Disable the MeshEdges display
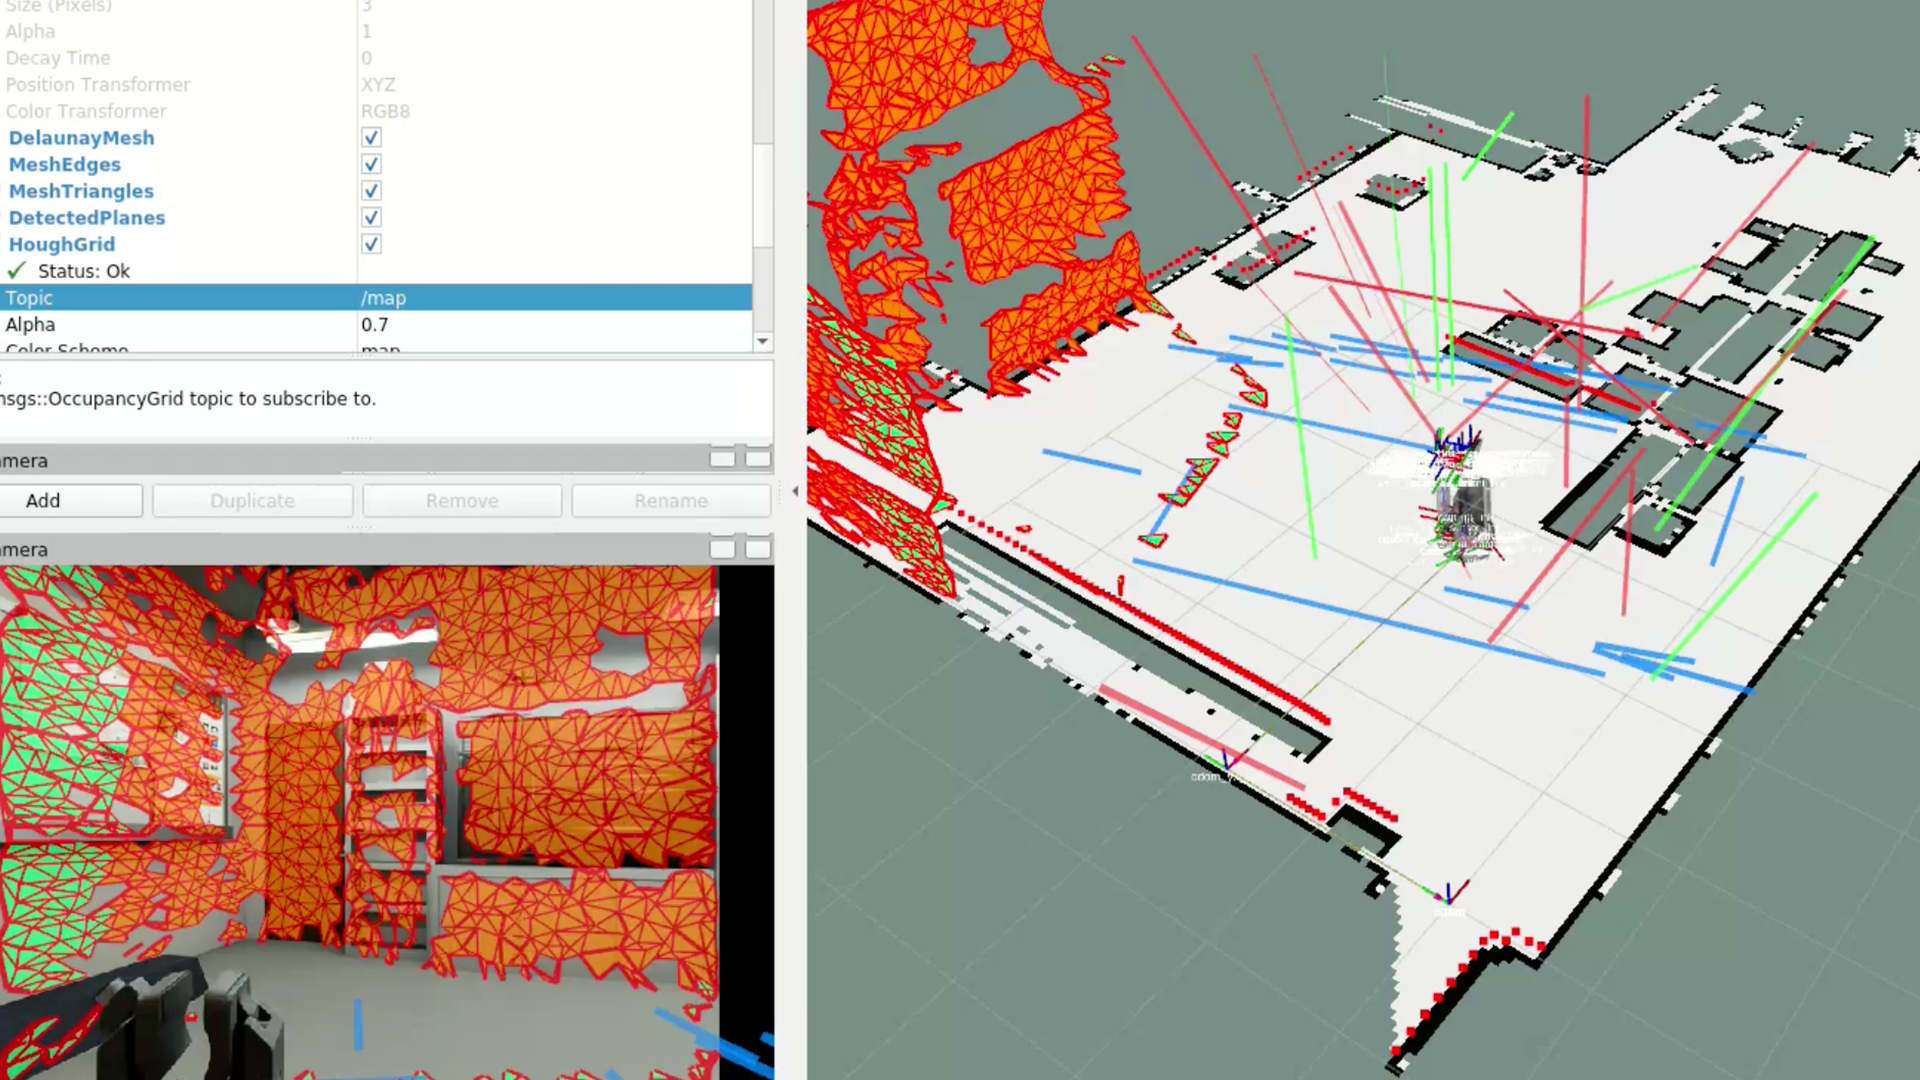Image resolution: width=1920 pixels, height=1080 pixels. point(370,164)
